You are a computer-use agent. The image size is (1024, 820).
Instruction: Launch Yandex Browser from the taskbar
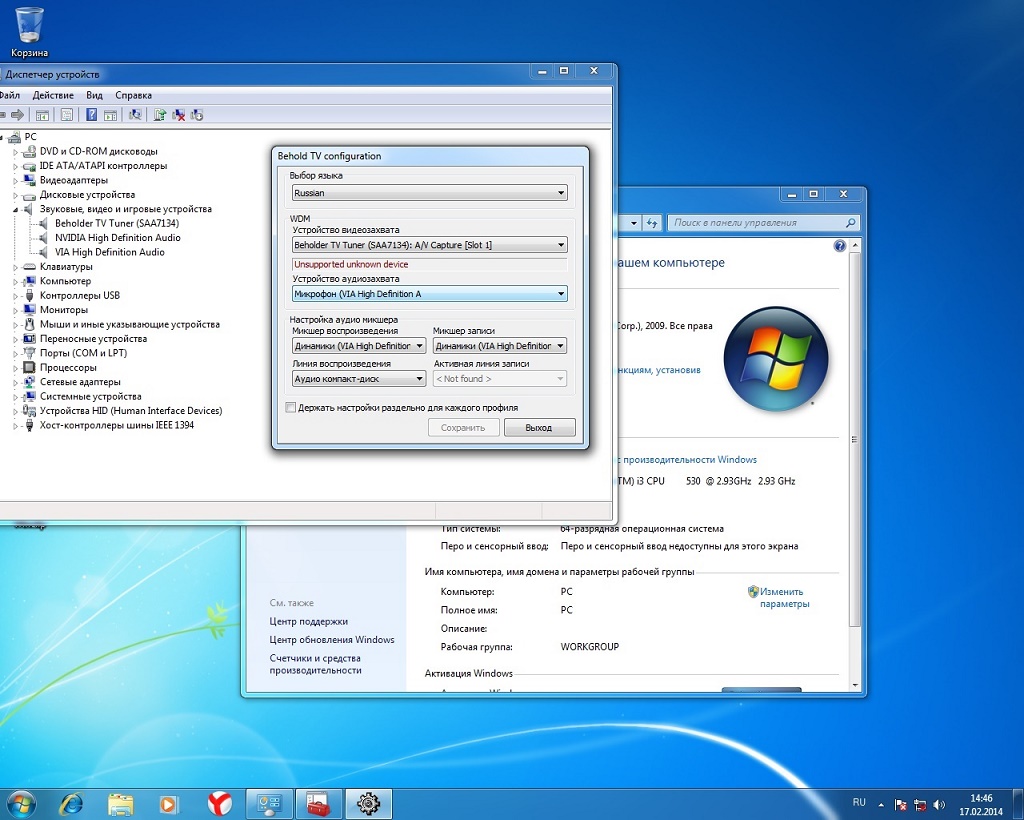click(x=220, y=802)
